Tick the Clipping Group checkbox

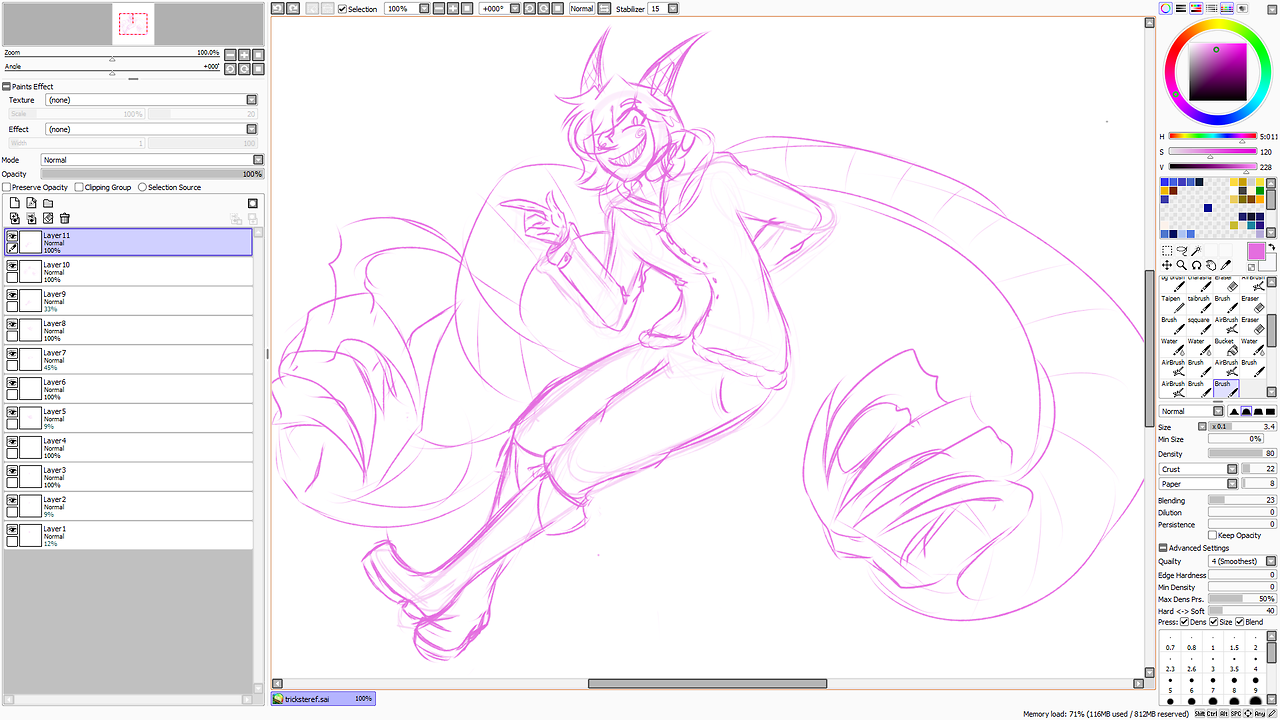point(79,187)
